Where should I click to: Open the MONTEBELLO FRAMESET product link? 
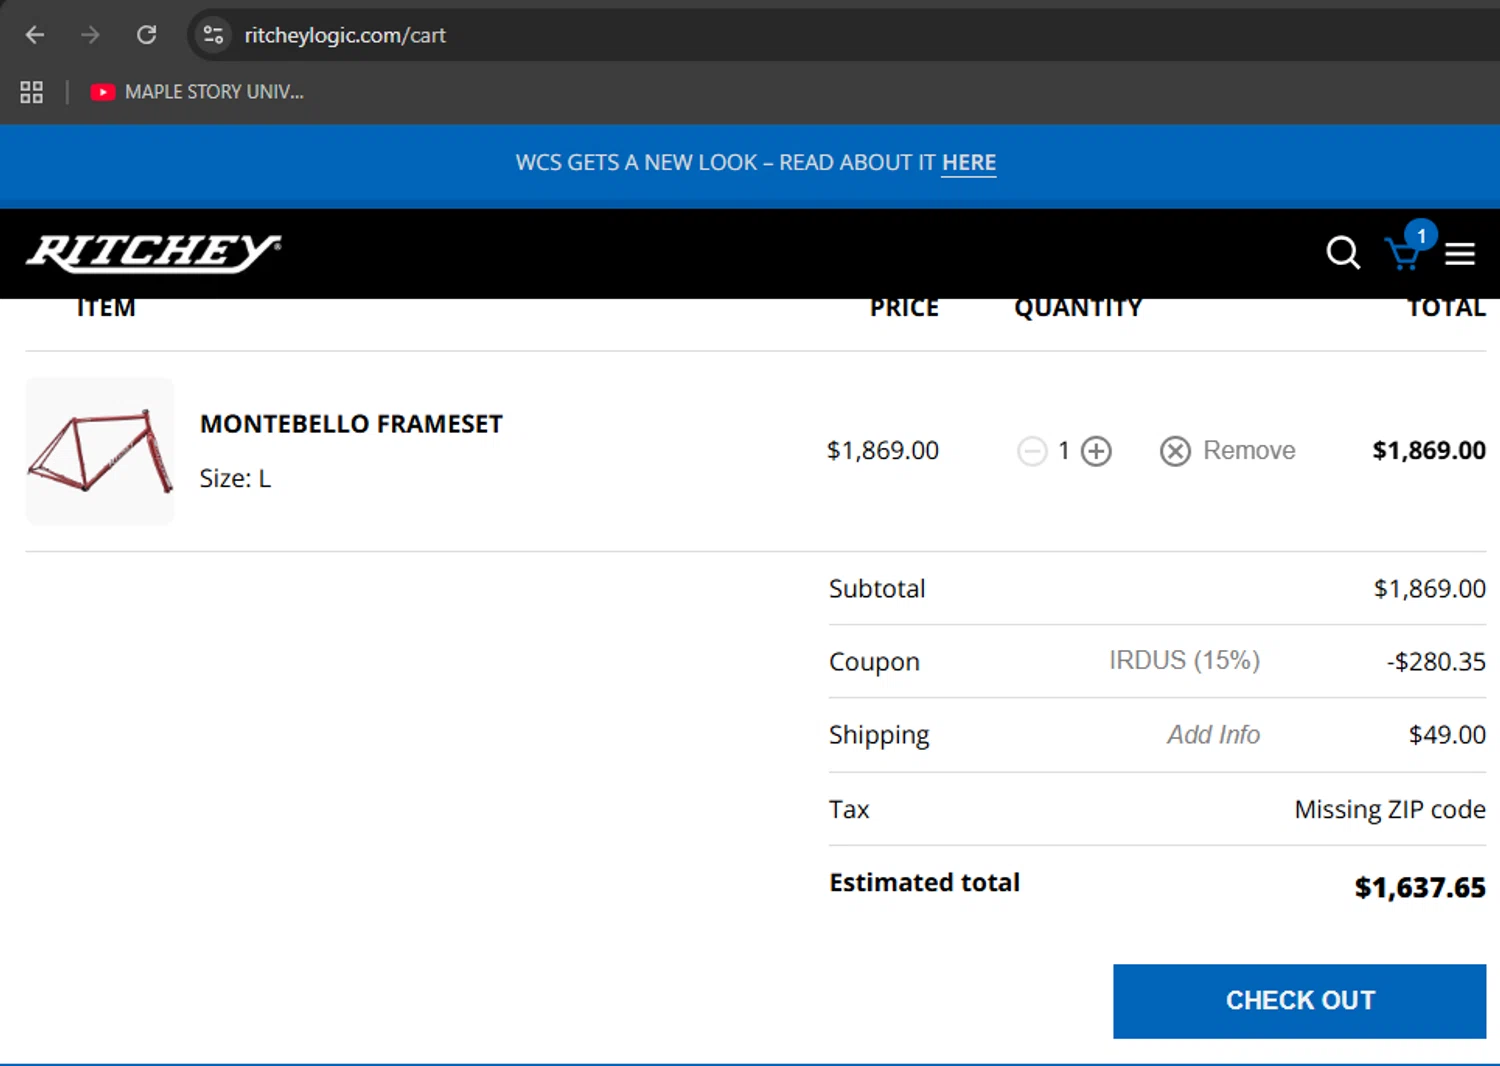(x=351, y=424)
